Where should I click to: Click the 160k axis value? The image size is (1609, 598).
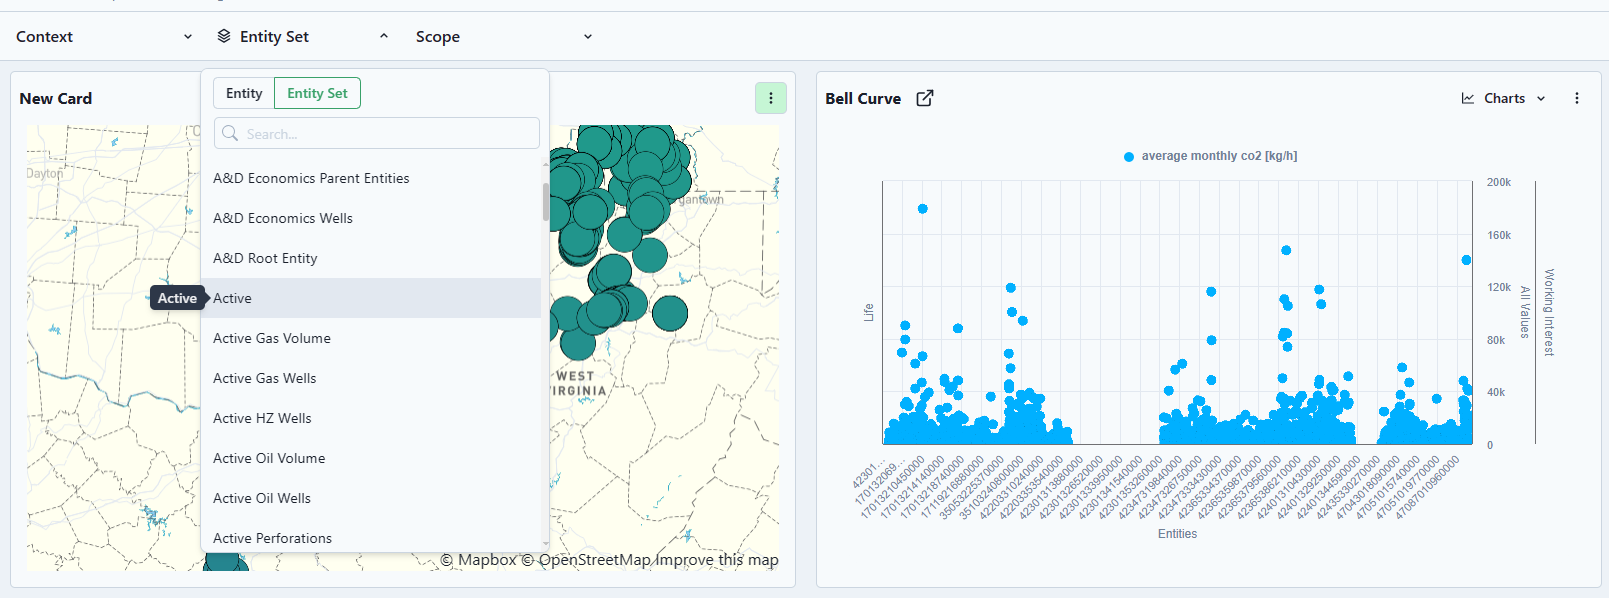[1498, 235]
